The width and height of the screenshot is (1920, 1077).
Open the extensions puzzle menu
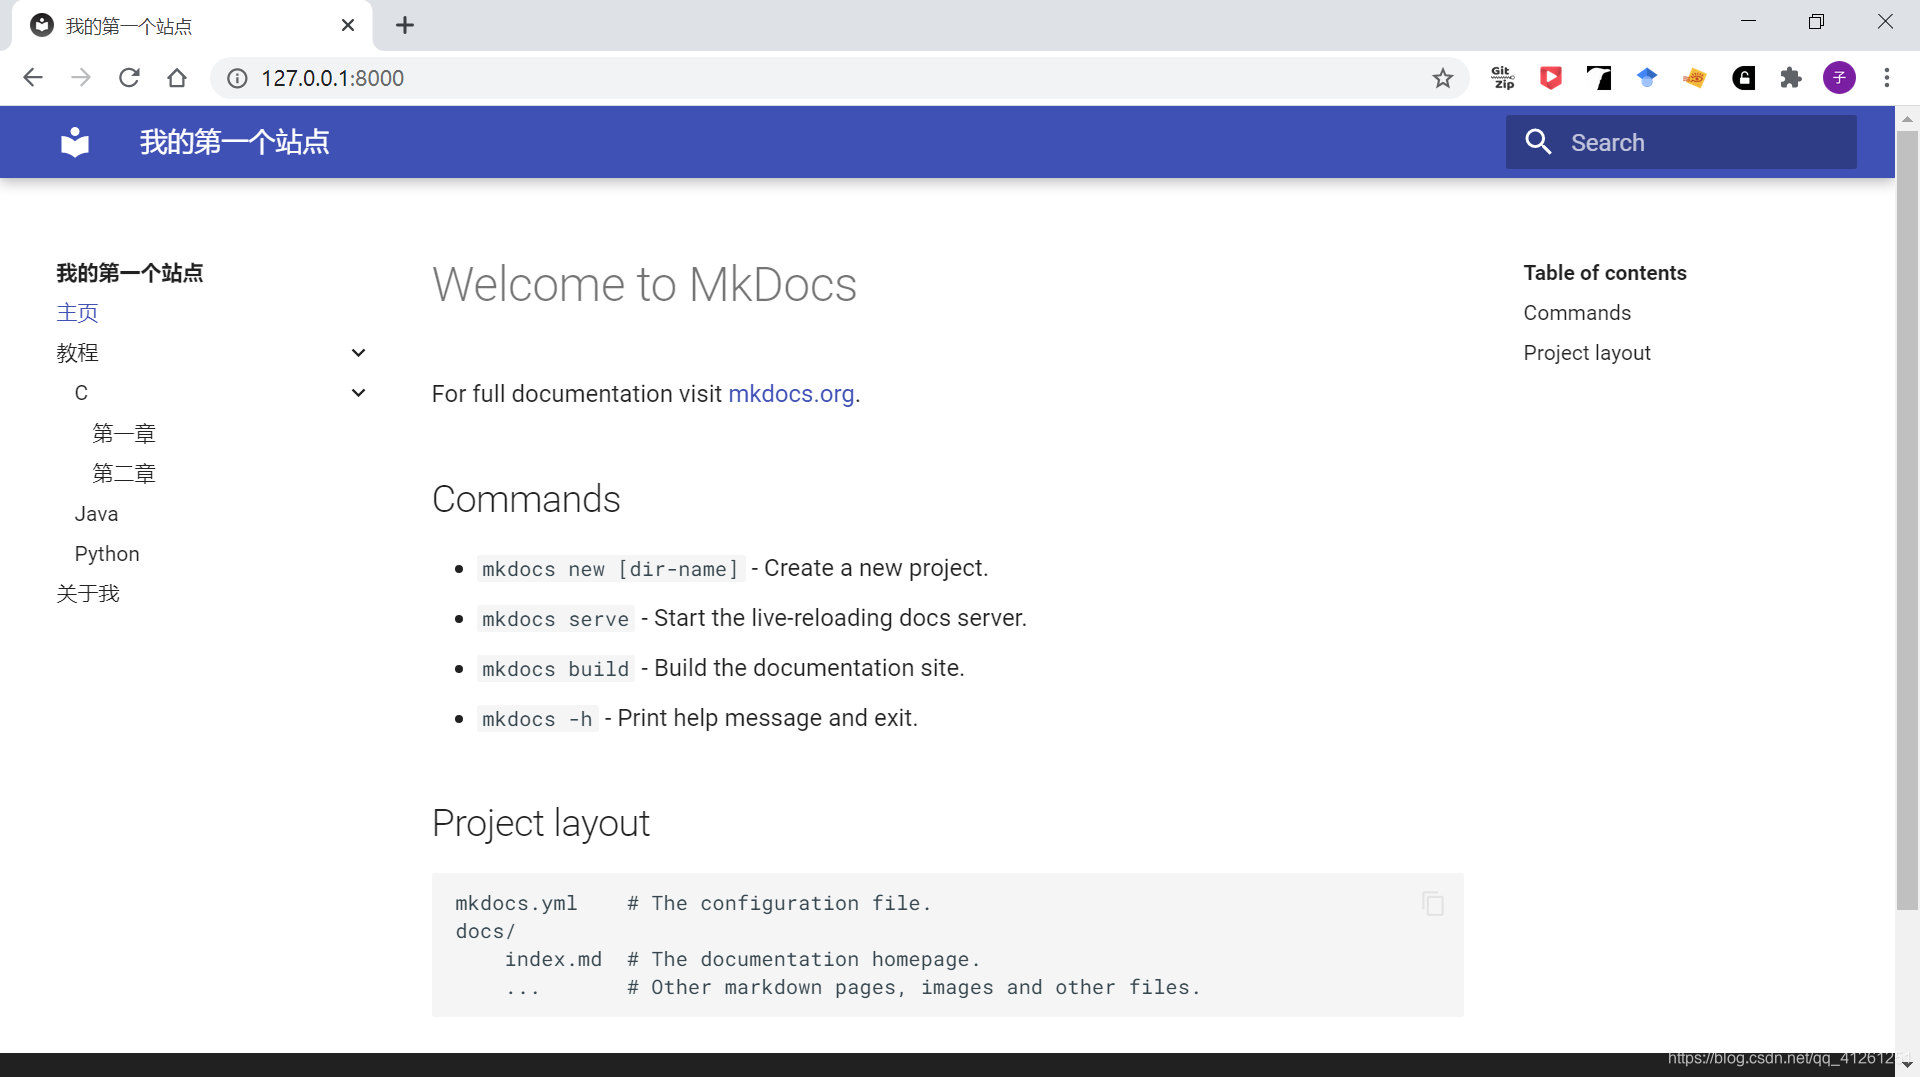coord(1791,78)
